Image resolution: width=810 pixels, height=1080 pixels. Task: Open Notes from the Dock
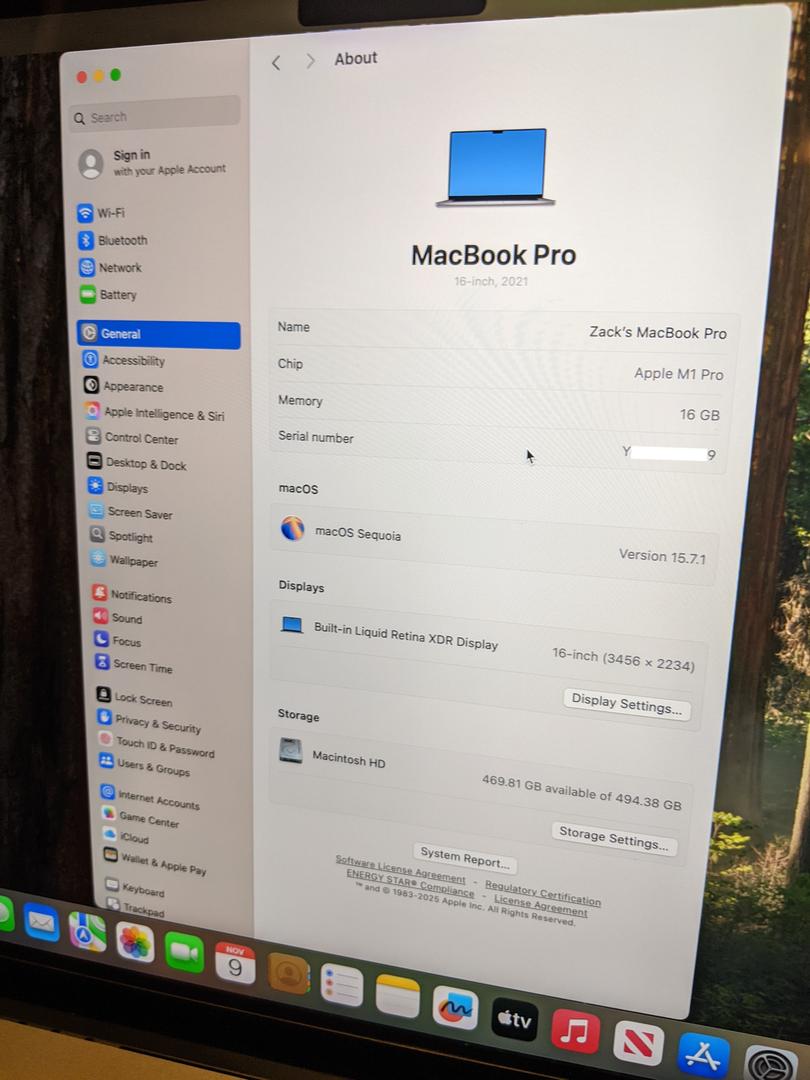pyautogui.click(x=397, y=996)
